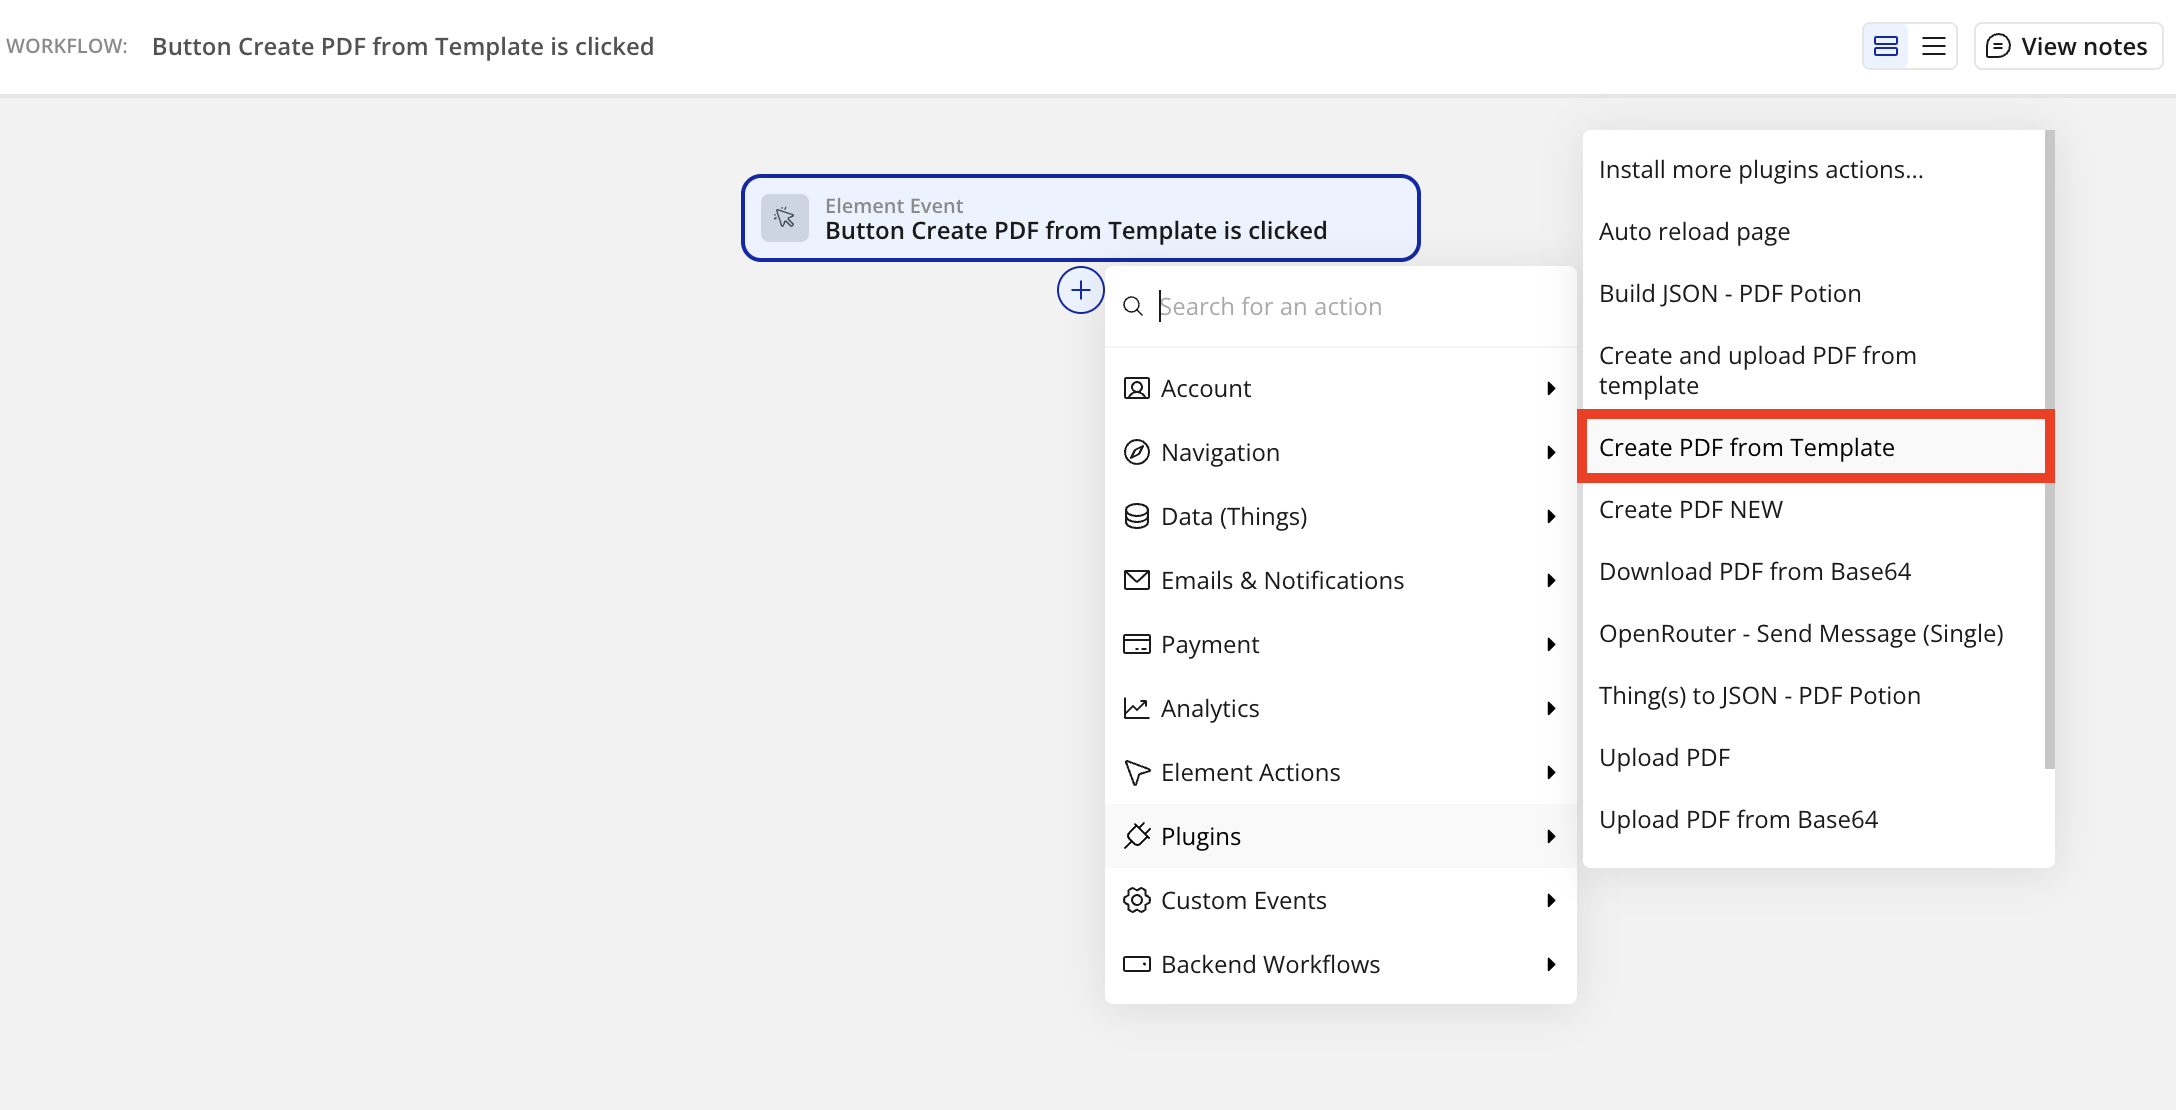The image size is (2176, 1110).
Task: Click the Emails & Notifications envelope icon
Action: point(1136,580)
